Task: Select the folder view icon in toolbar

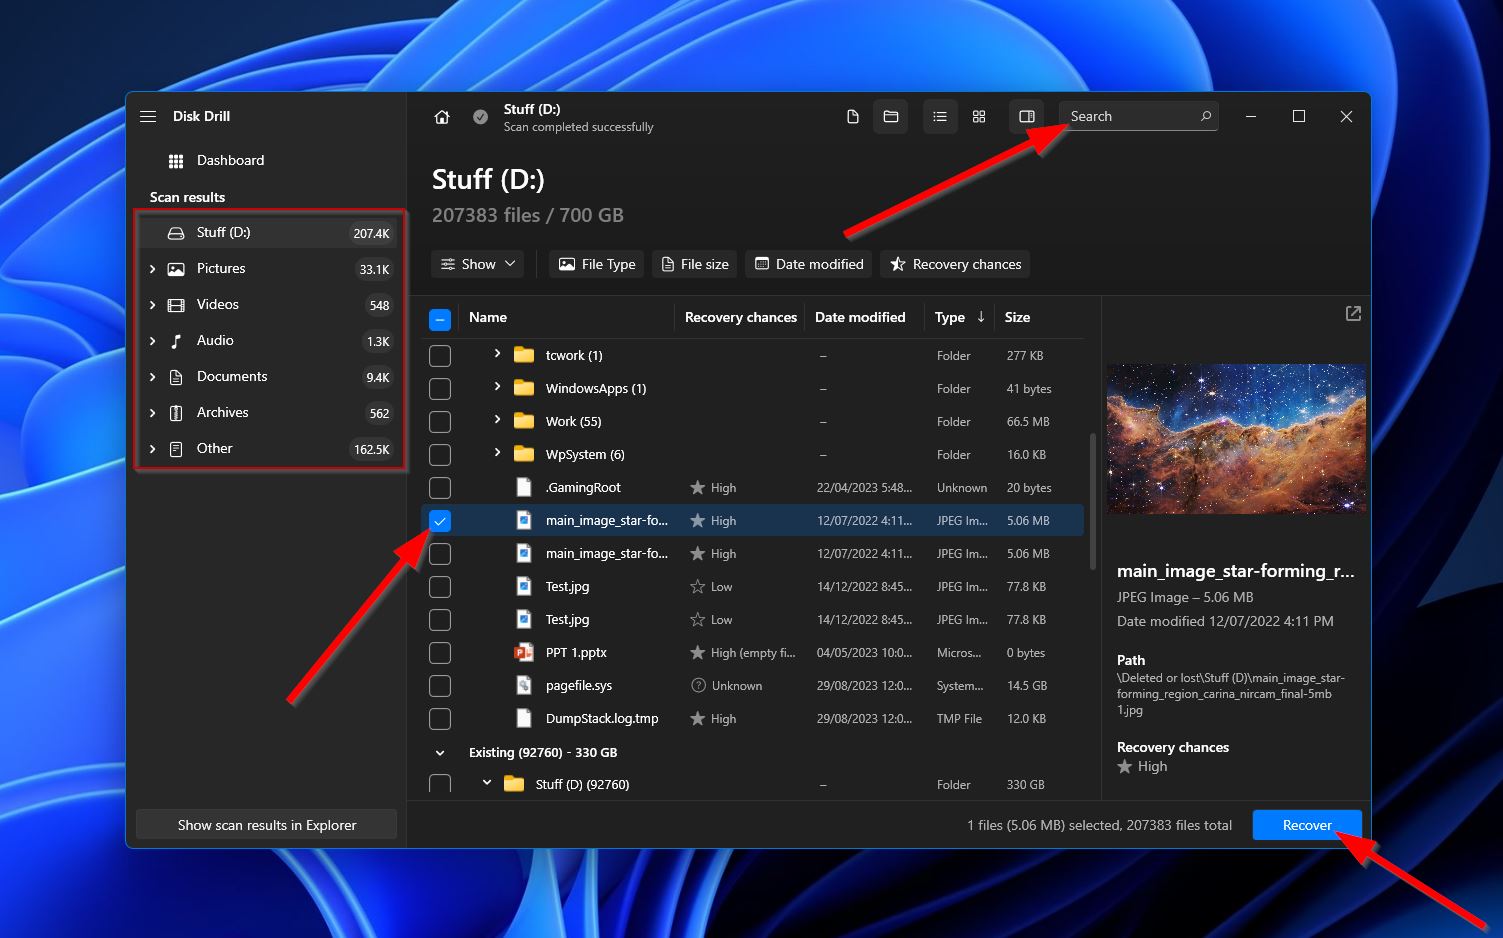Action: [890, 117]
